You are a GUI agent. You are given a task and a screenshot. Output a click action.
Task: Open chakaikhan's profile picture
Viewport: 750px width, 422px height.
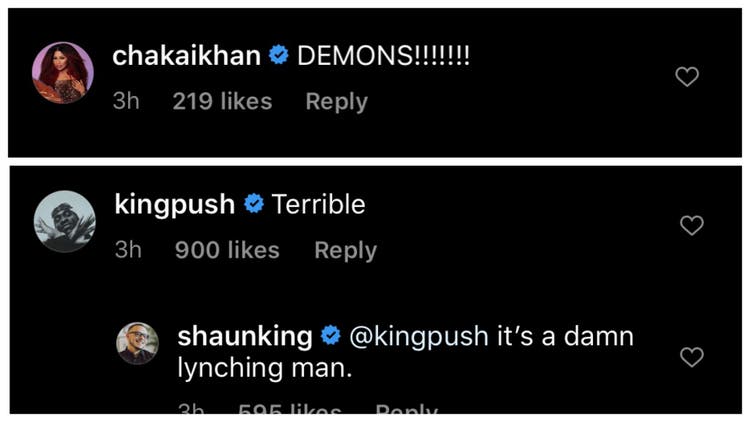62,72
